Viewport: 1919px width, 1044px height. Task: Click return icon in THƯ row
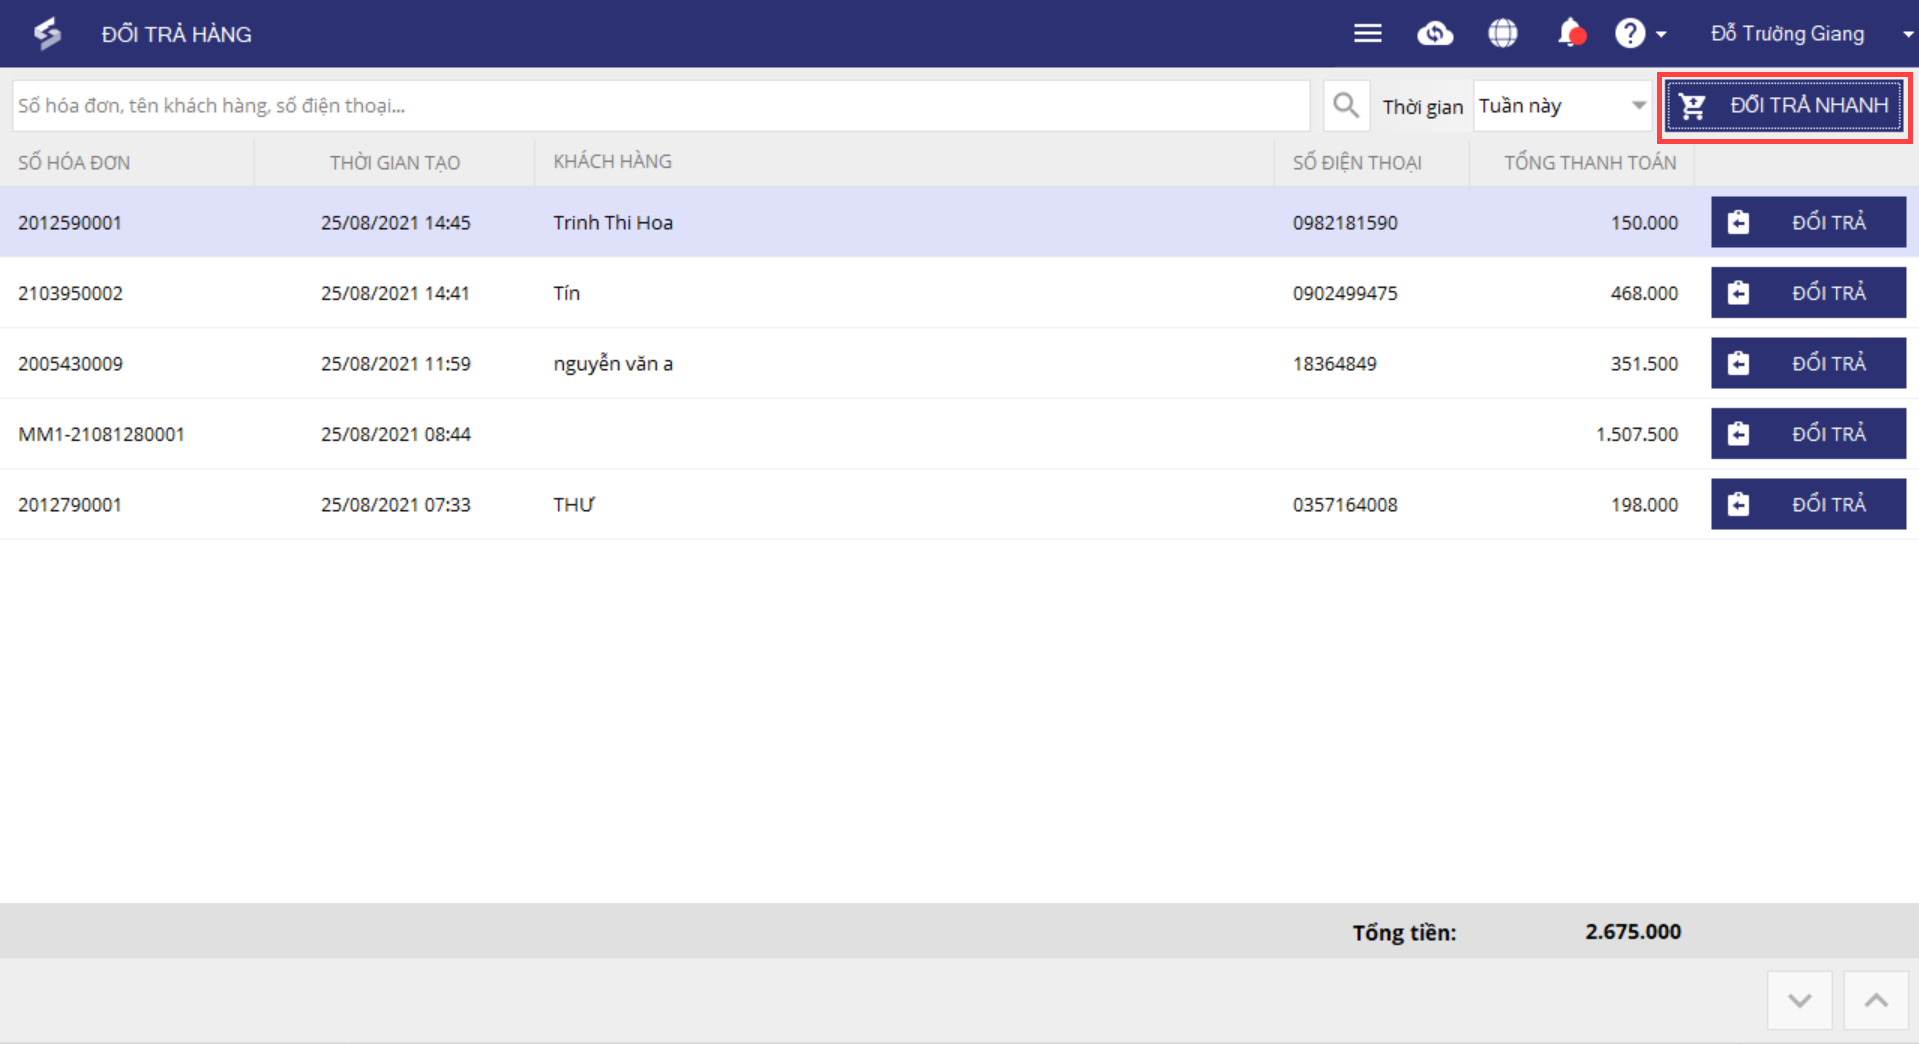point(1739,504)
